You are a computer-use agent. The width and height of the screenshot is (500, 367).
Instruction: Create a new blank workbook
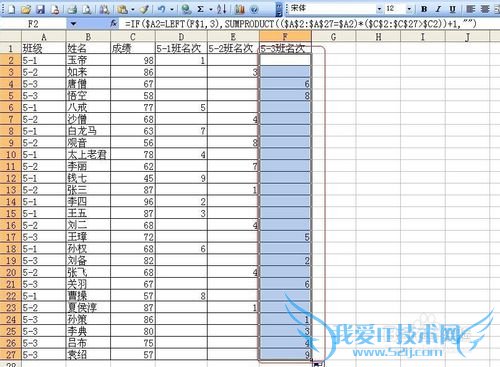[11, 9]
